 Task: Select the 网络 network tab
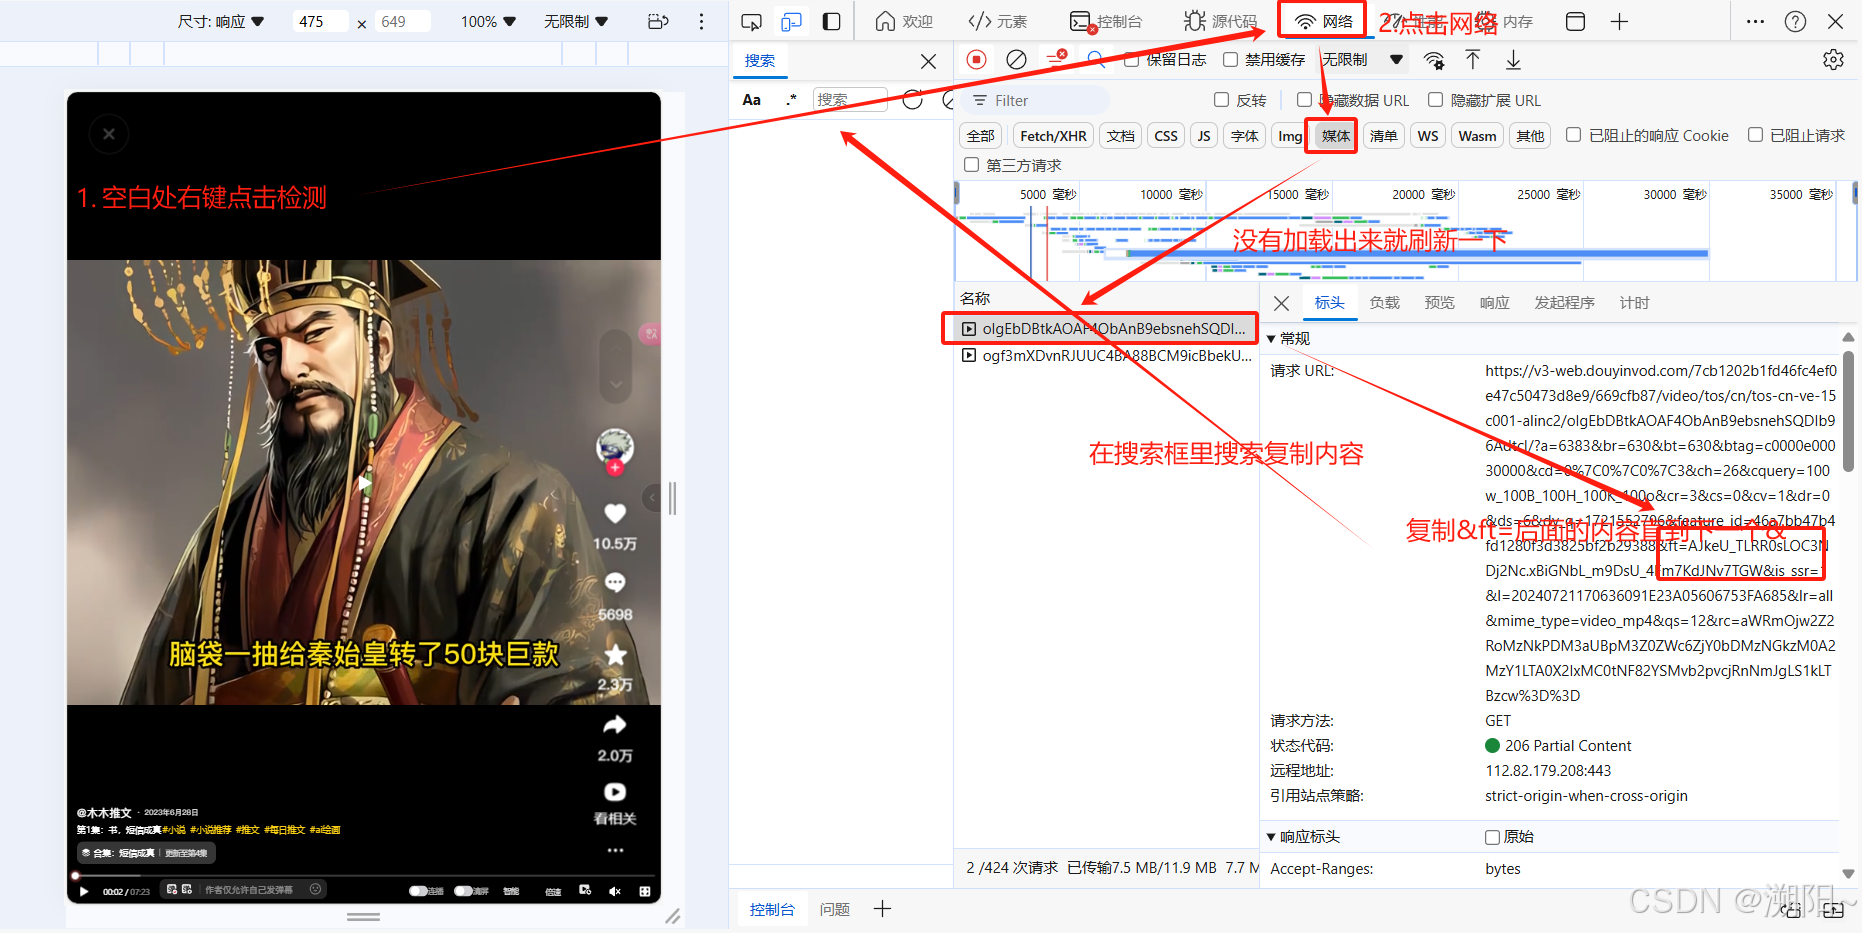tap(1323, 21)
